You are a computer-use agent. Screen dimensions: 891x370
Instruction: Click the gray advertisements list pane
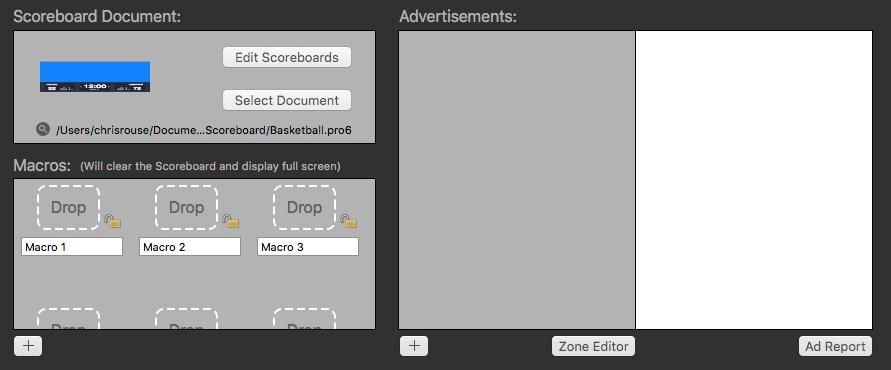(x=517, y=180)
